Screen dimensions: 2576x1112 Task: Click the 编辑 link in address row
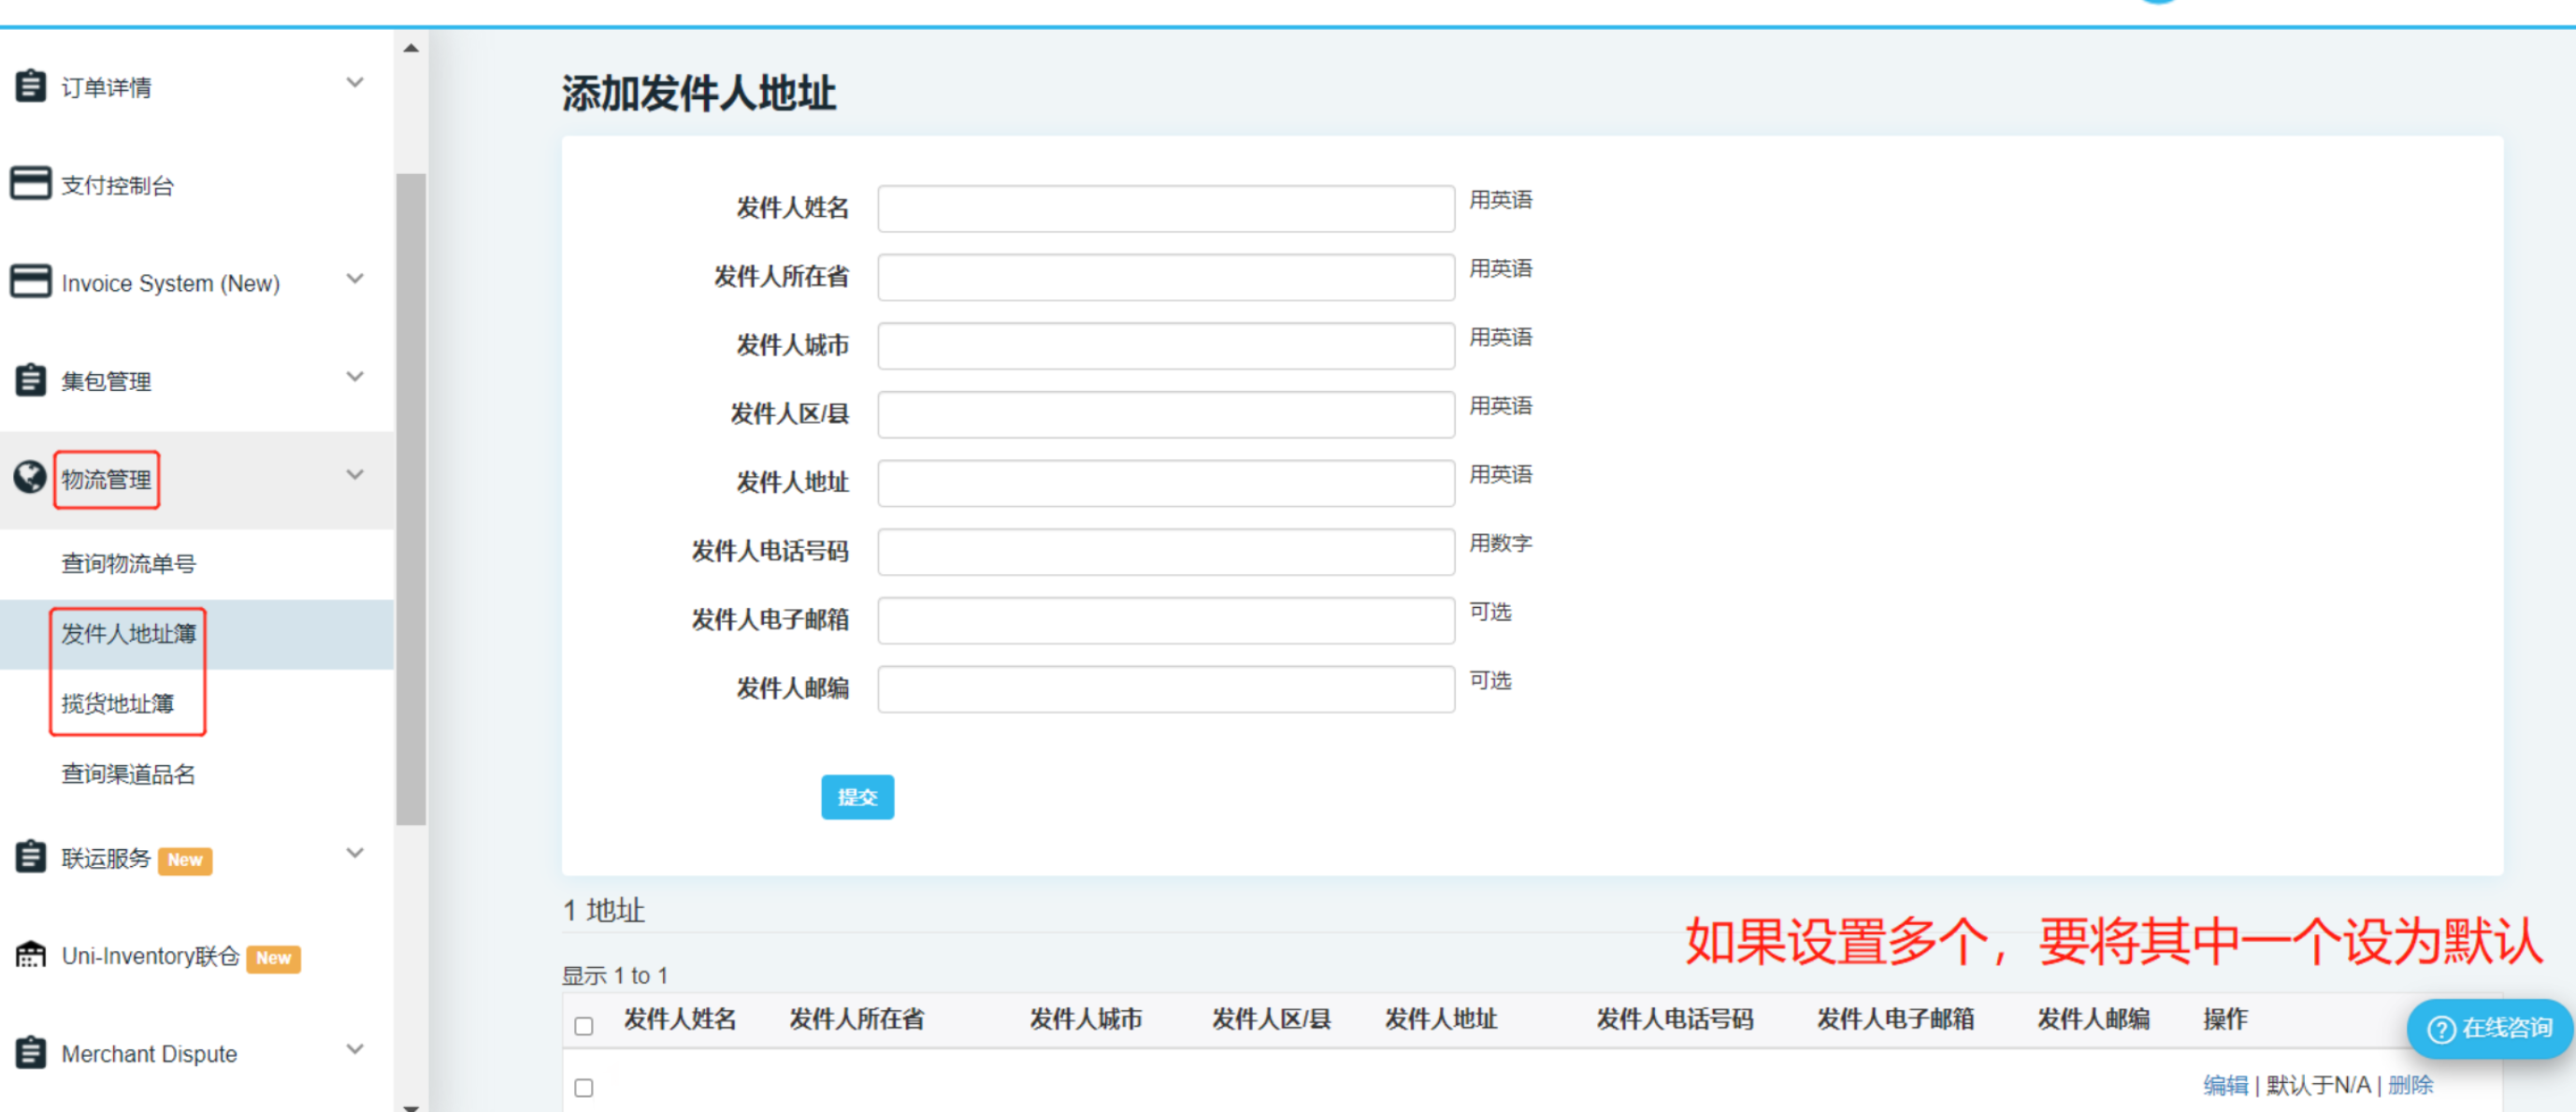click(2225, 1085)
